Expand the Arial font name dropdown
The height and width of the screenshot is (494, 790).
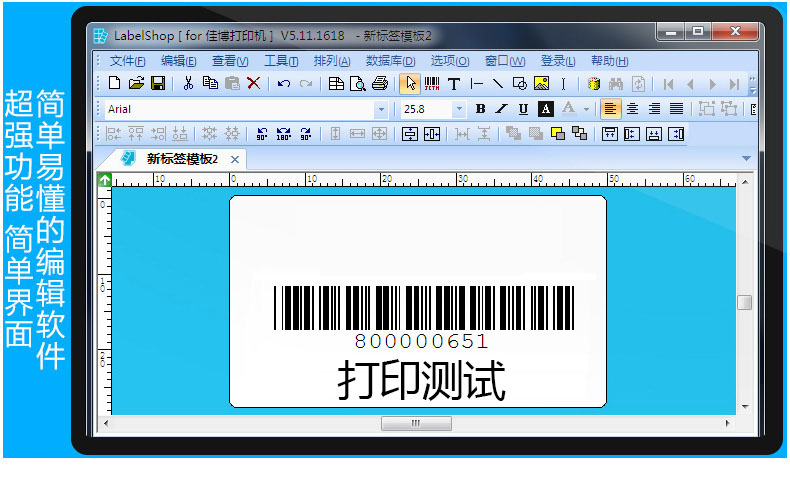pos(381,109)
